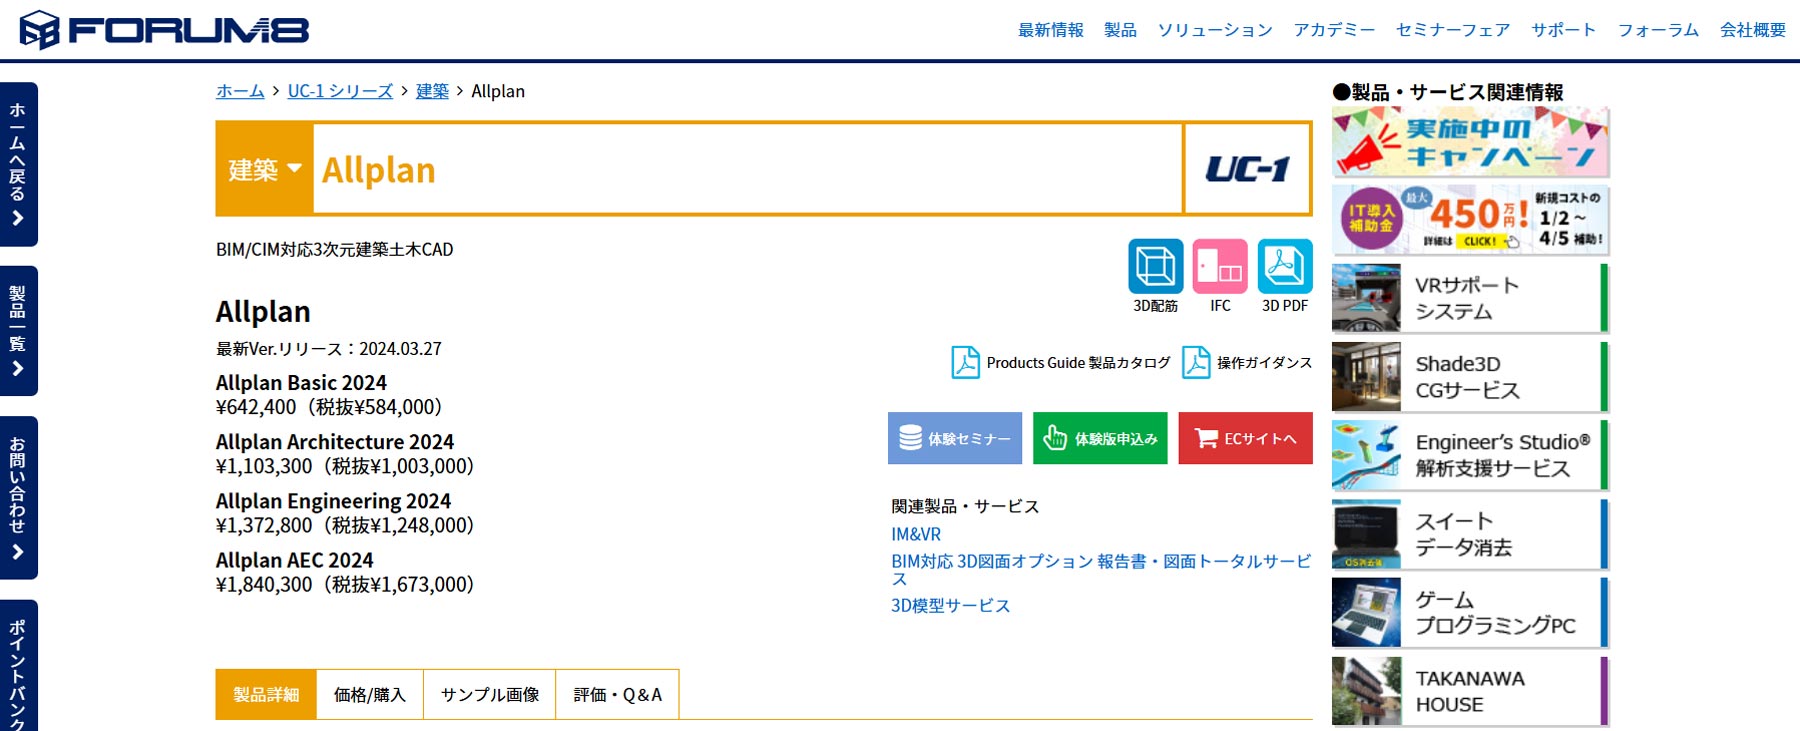1800x731 pixels.
Task: Switch to the 価格/購入 tab
Action: pyautogui.click(x=370, y=694)
